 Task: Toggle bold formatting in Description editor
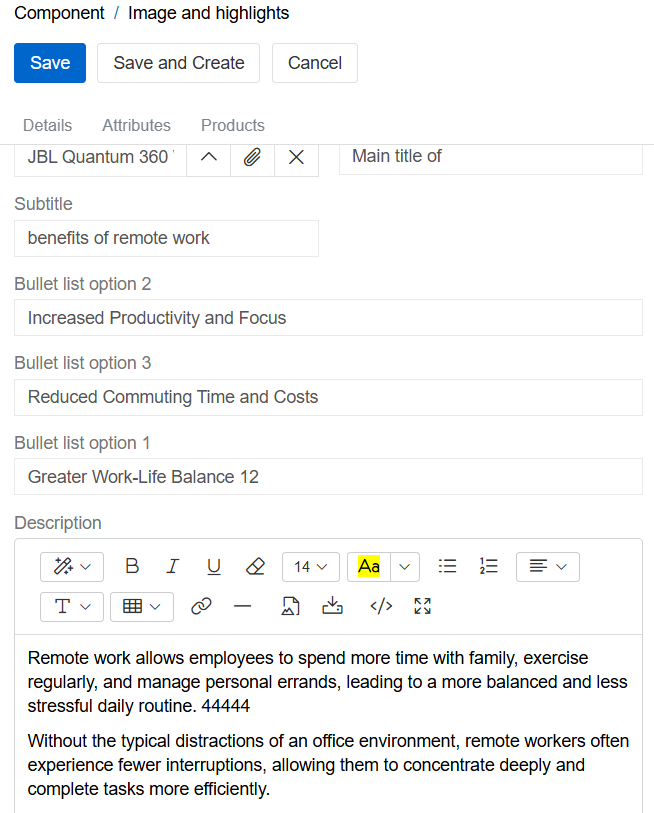coord(132,566)
